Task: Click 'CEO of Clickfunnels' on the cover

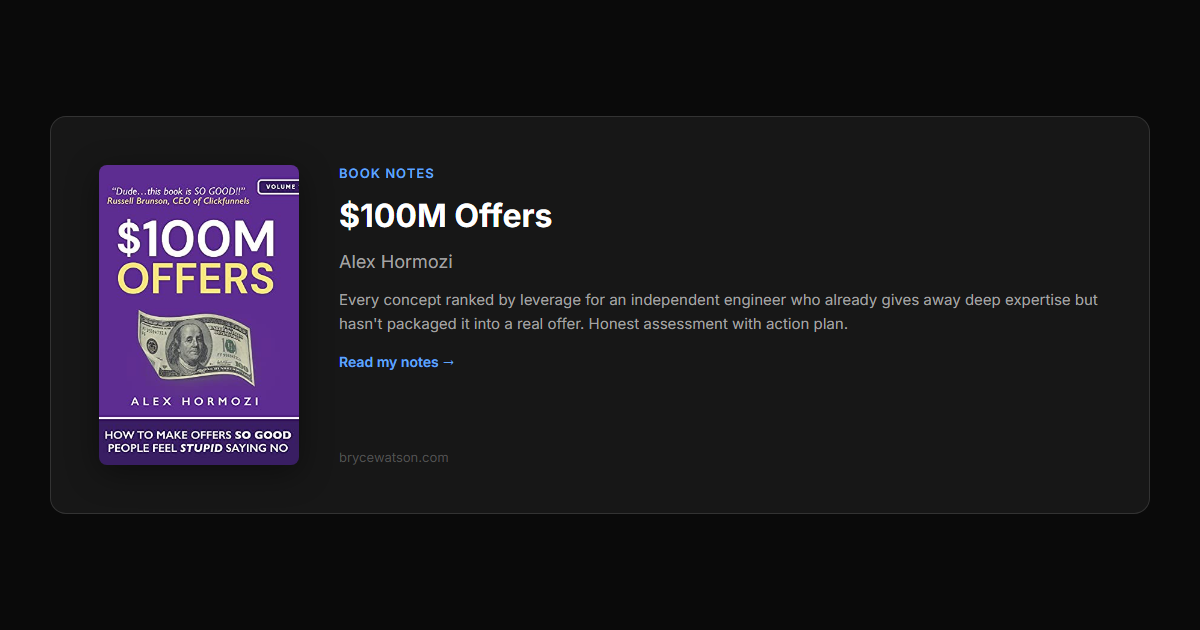Action: 213,200
